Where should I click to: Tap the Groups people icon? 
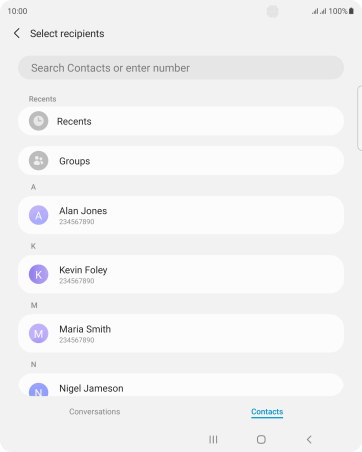[39, 161]
